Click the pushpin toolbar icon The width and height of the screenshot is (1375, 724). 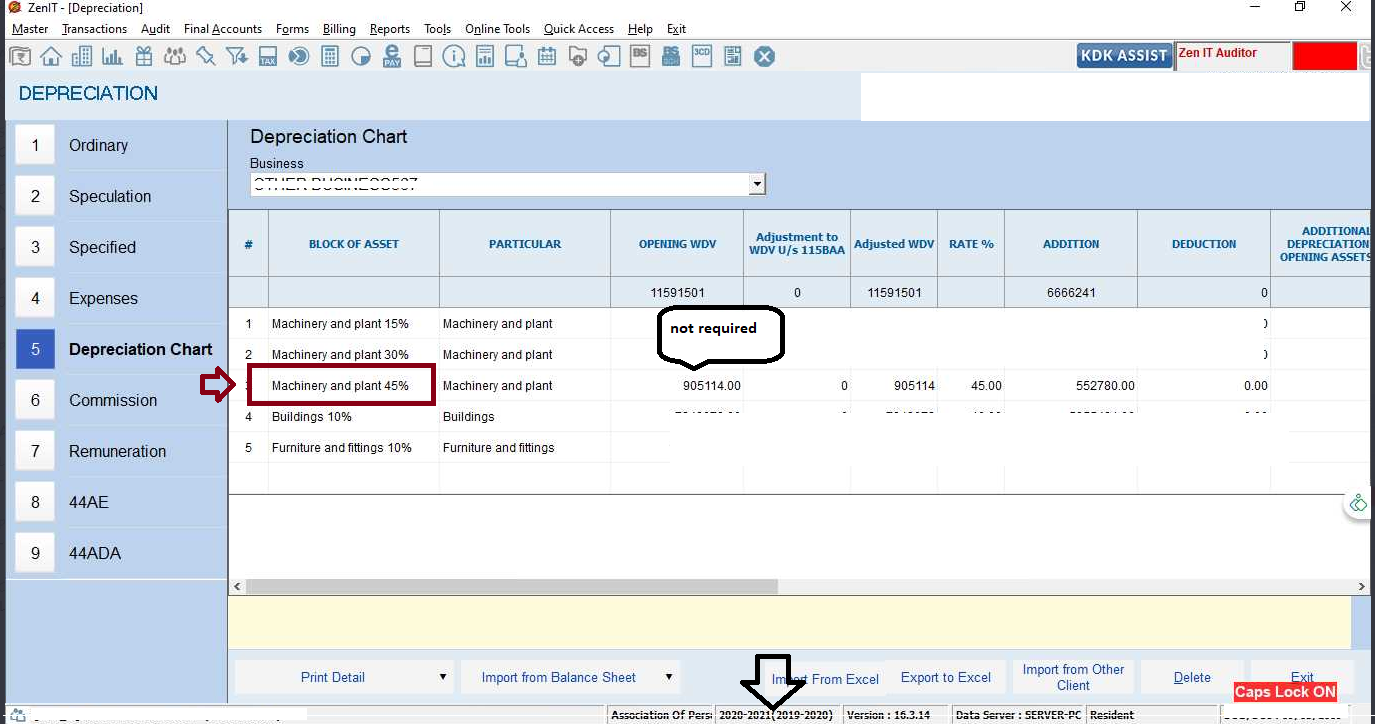[x=206, y=56]
